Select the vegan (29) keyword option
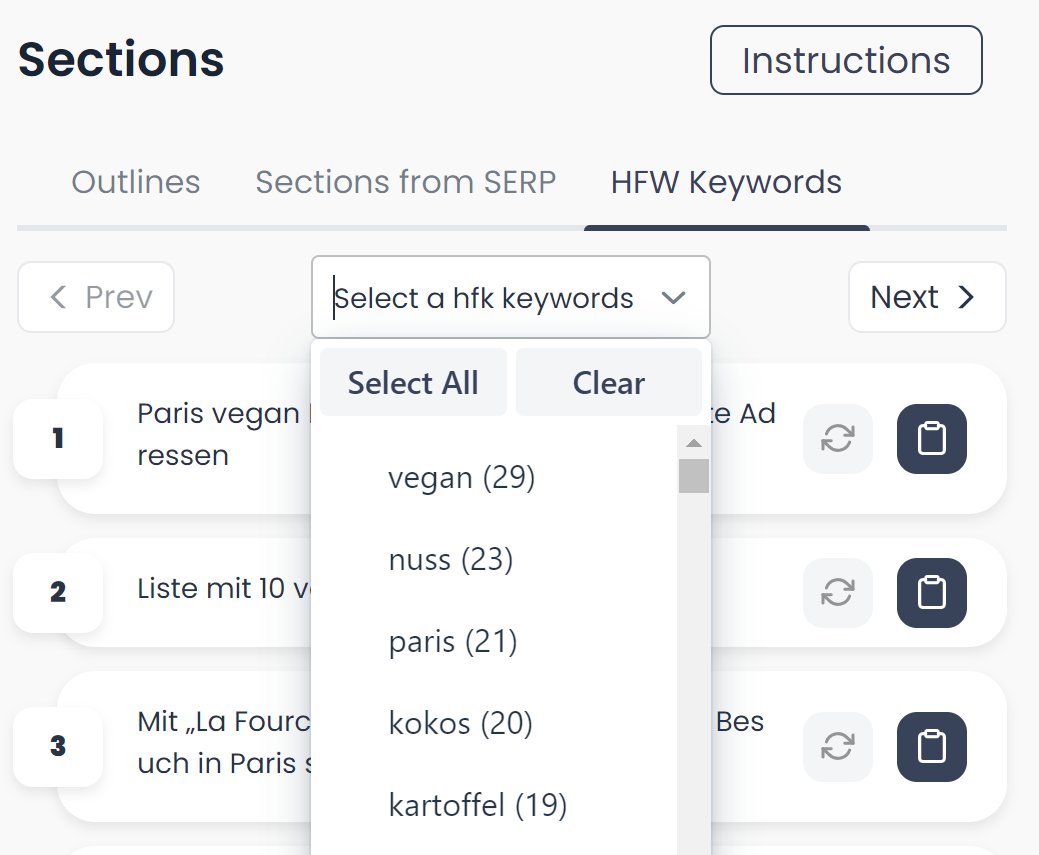The width and height of the screenshot is (1039, 855). click(x=462, y=478)
